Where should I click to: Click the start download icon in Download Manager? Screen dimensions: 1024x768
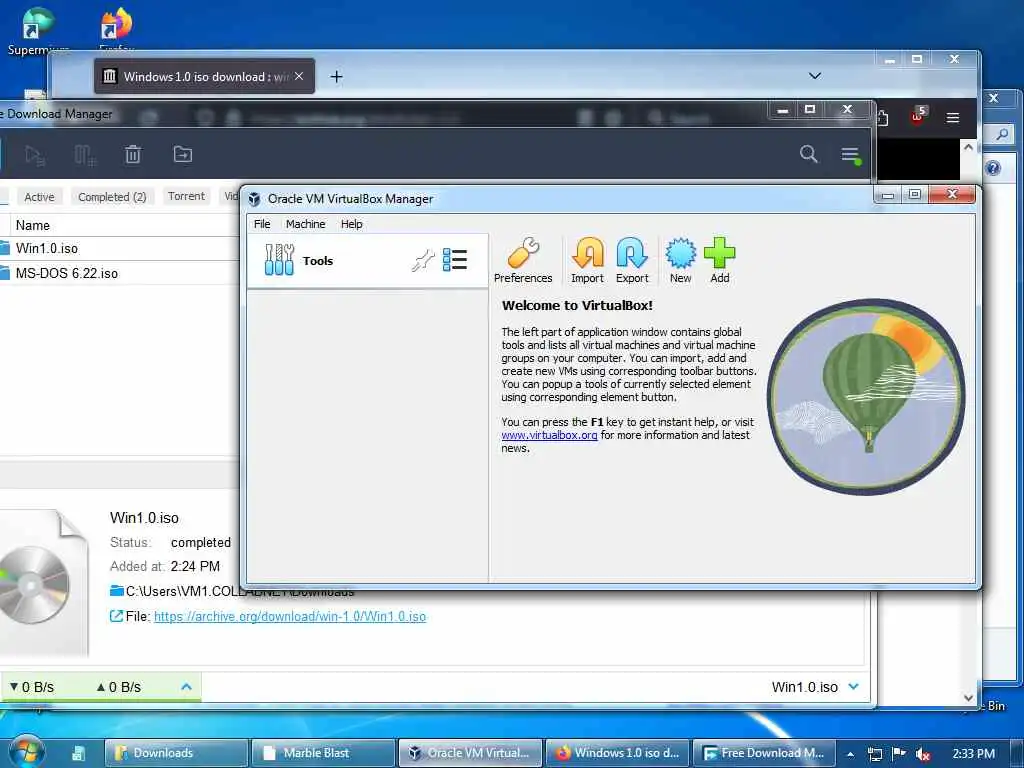pyautogui.click(x=34, y=155)
